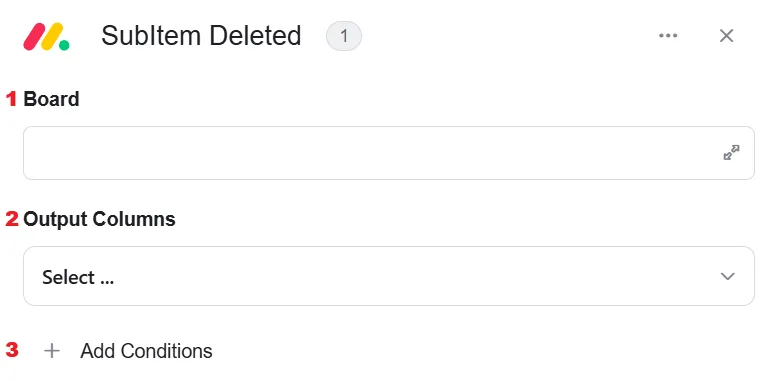Click the monday.com logo icon

(x=47, y=36)
